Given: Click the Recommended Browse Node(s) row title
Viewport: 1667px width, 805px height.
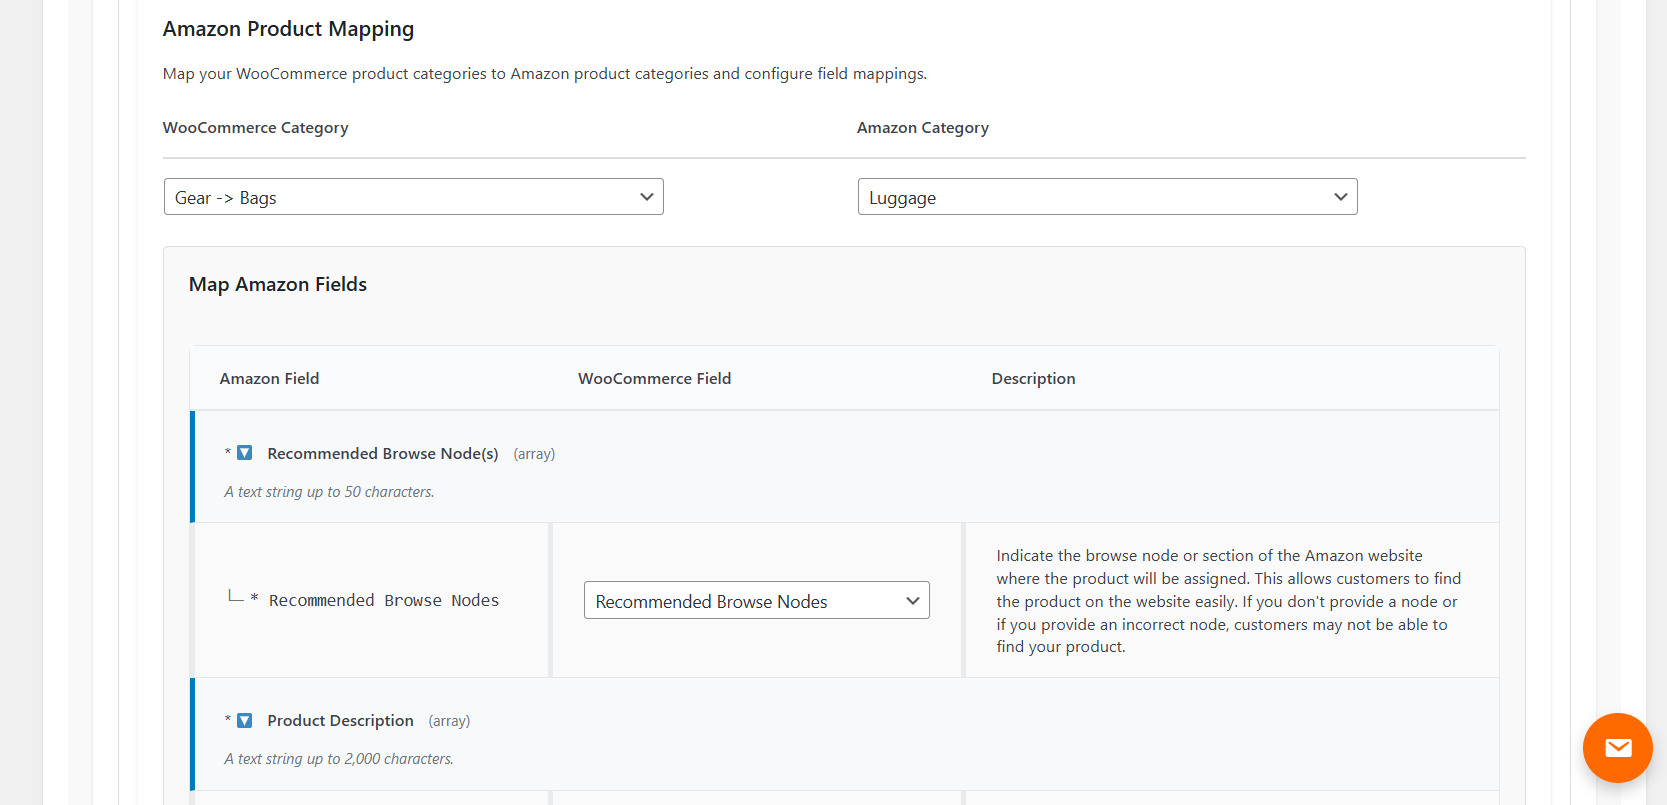Looking at the screenshot, I should tap(383, 453).
